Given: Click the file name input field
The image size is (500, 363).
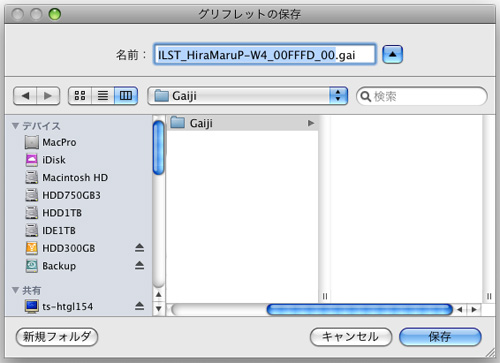Looking at the screenshot, I should pyautogui.click(x=265, y=54).
